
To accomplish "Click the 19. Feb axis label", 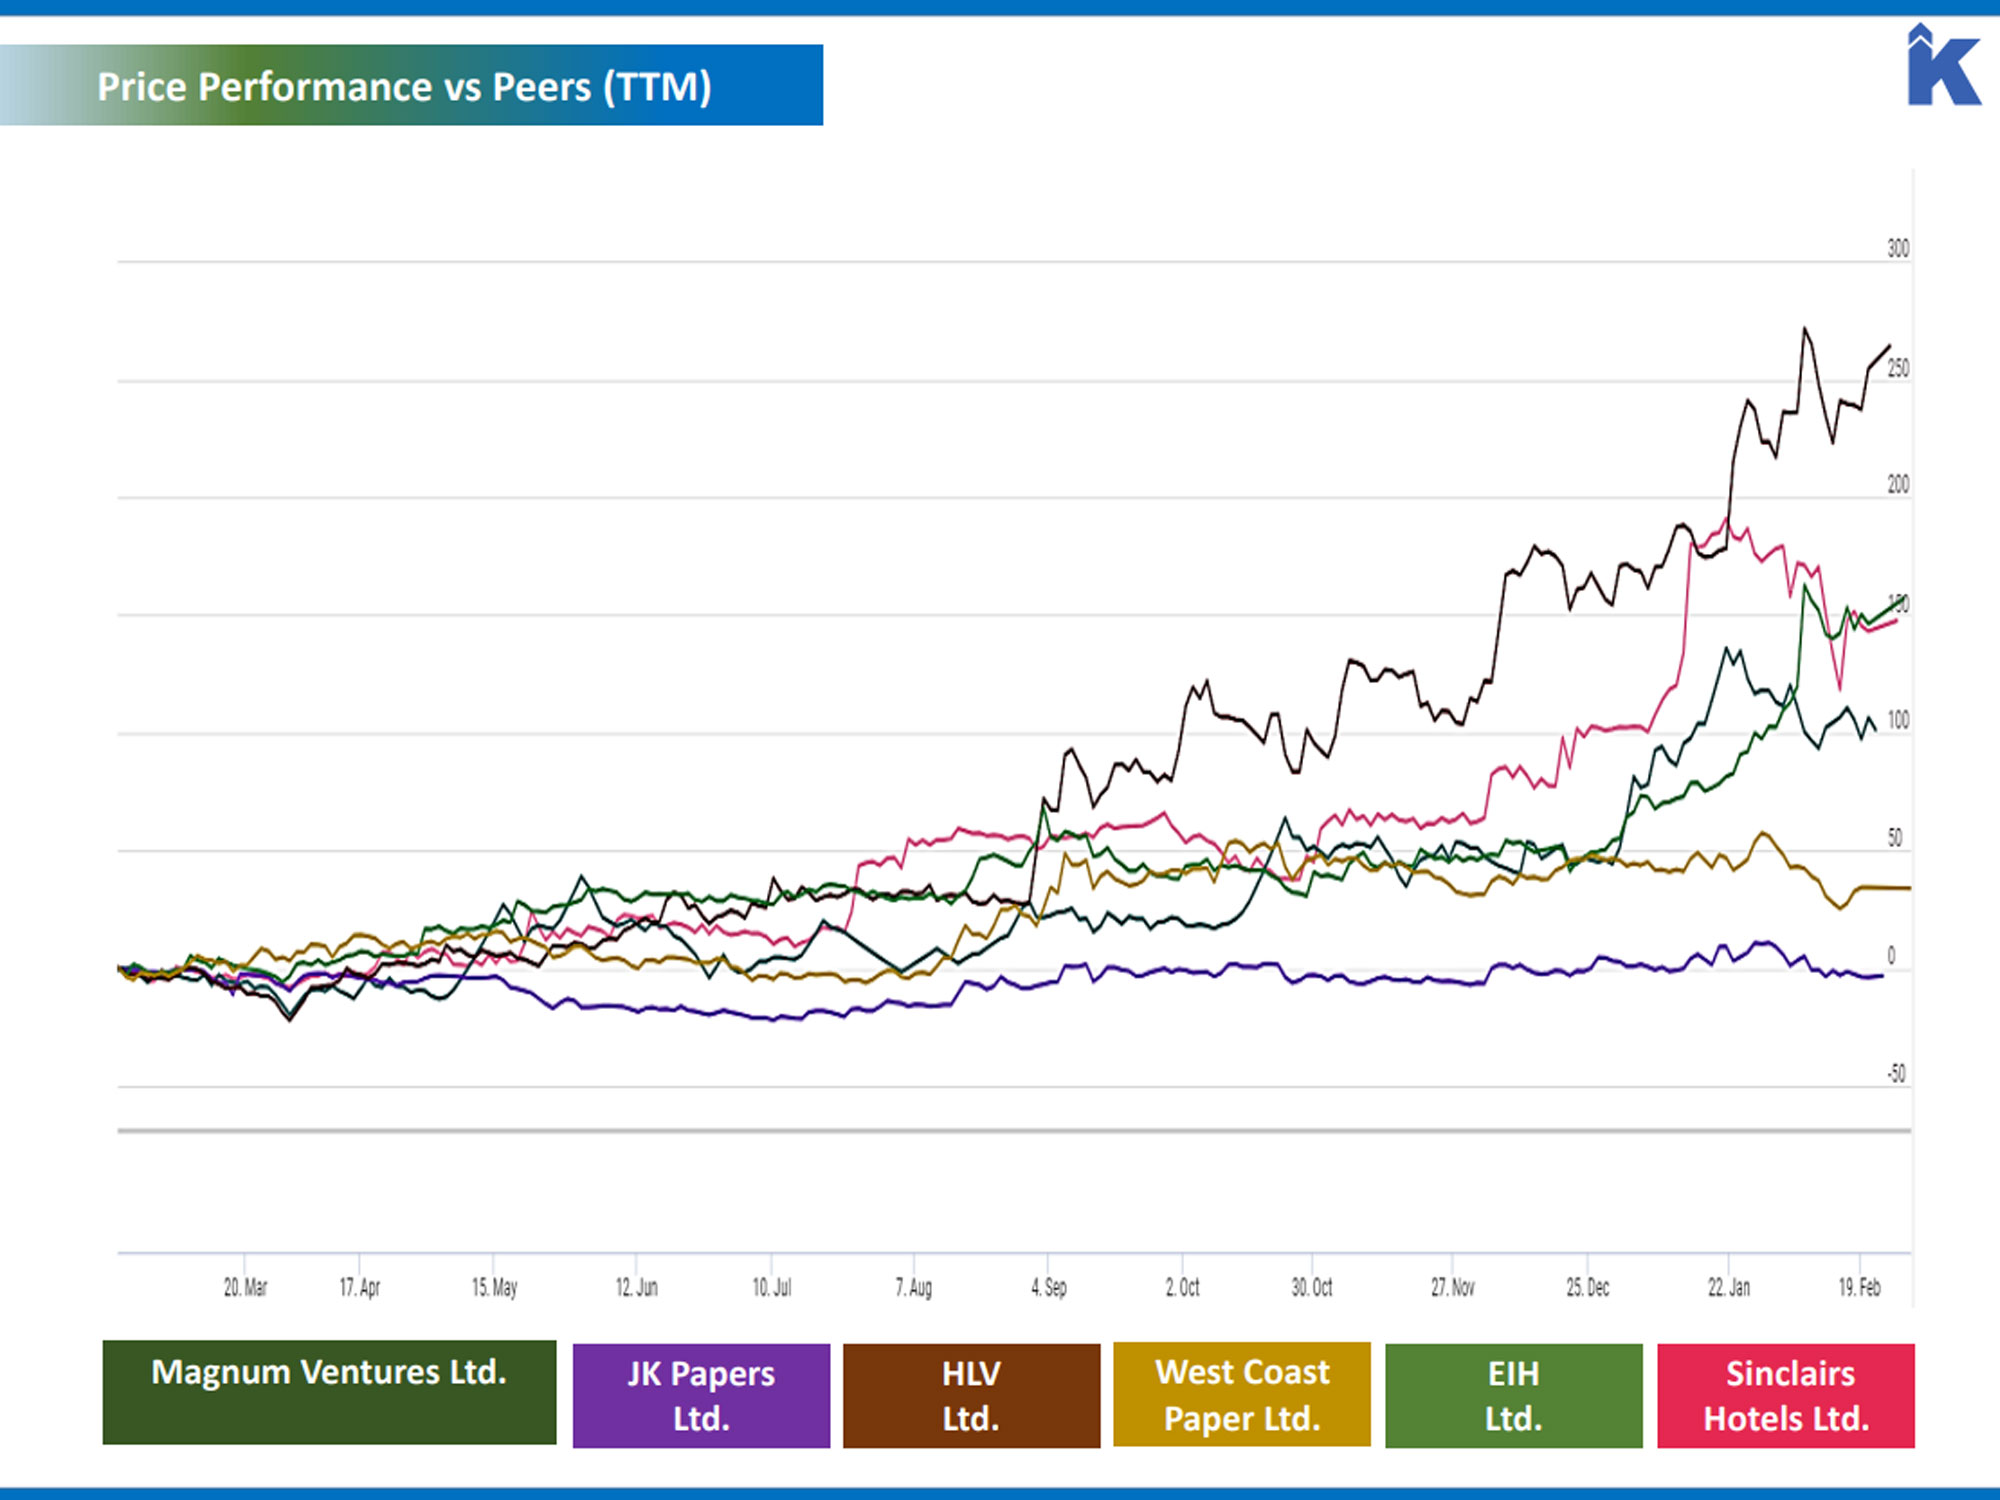I will [1859, 1287].
